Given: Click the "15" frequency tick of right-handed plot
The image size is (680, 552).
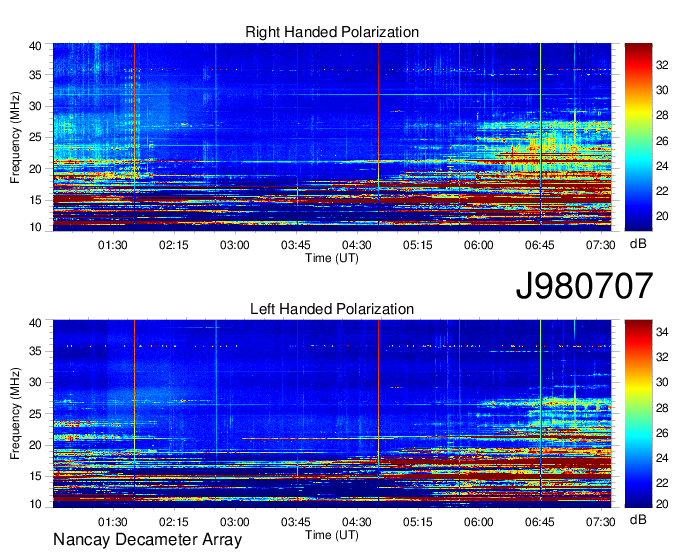Looking at the screenshot, I should (35, 200).
